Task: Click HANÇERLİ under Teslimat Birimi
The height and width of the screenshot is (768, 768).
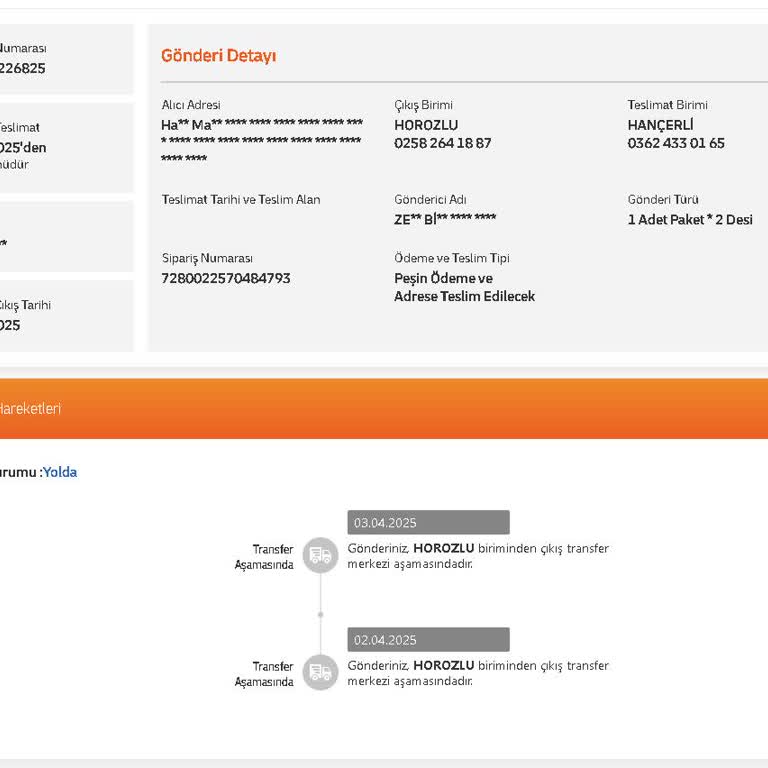Action: [x=660, y=125]
